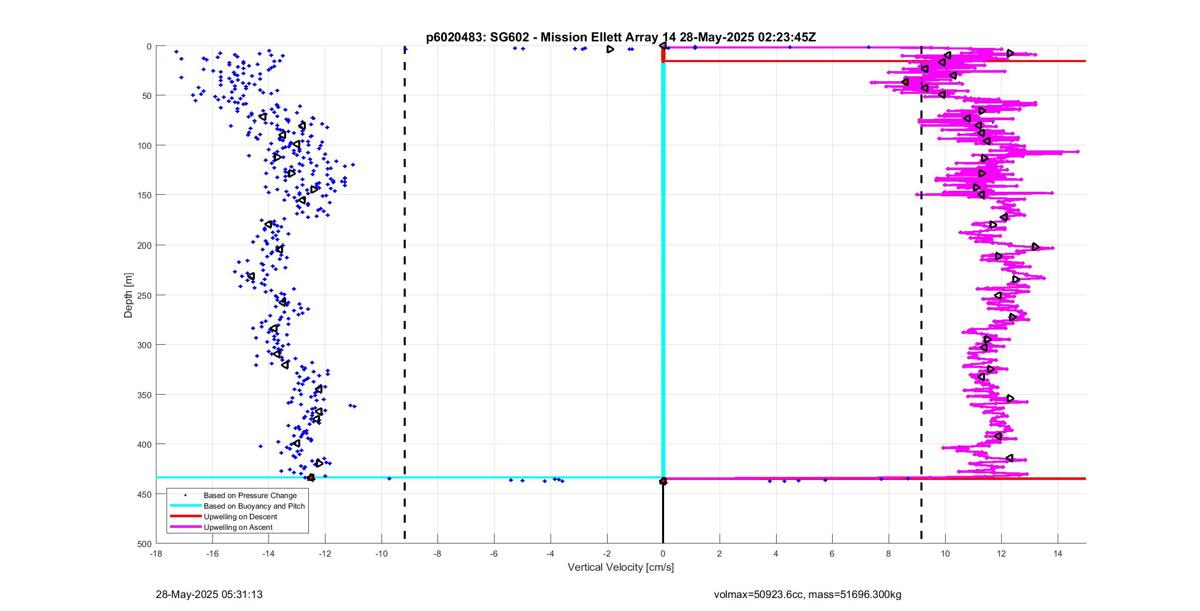Click the '300' tick on the depth axis

point(143,345)
